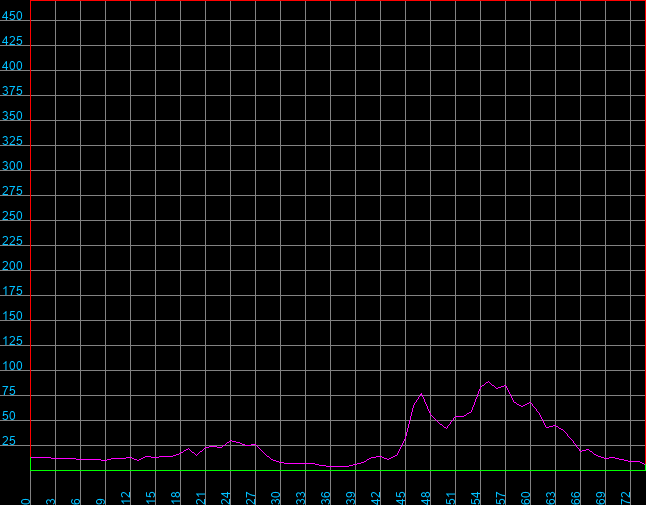Viewport: 646px width, 505px height.
Task: Click the "275" vertical axis value
Action: tap(12, 191)
